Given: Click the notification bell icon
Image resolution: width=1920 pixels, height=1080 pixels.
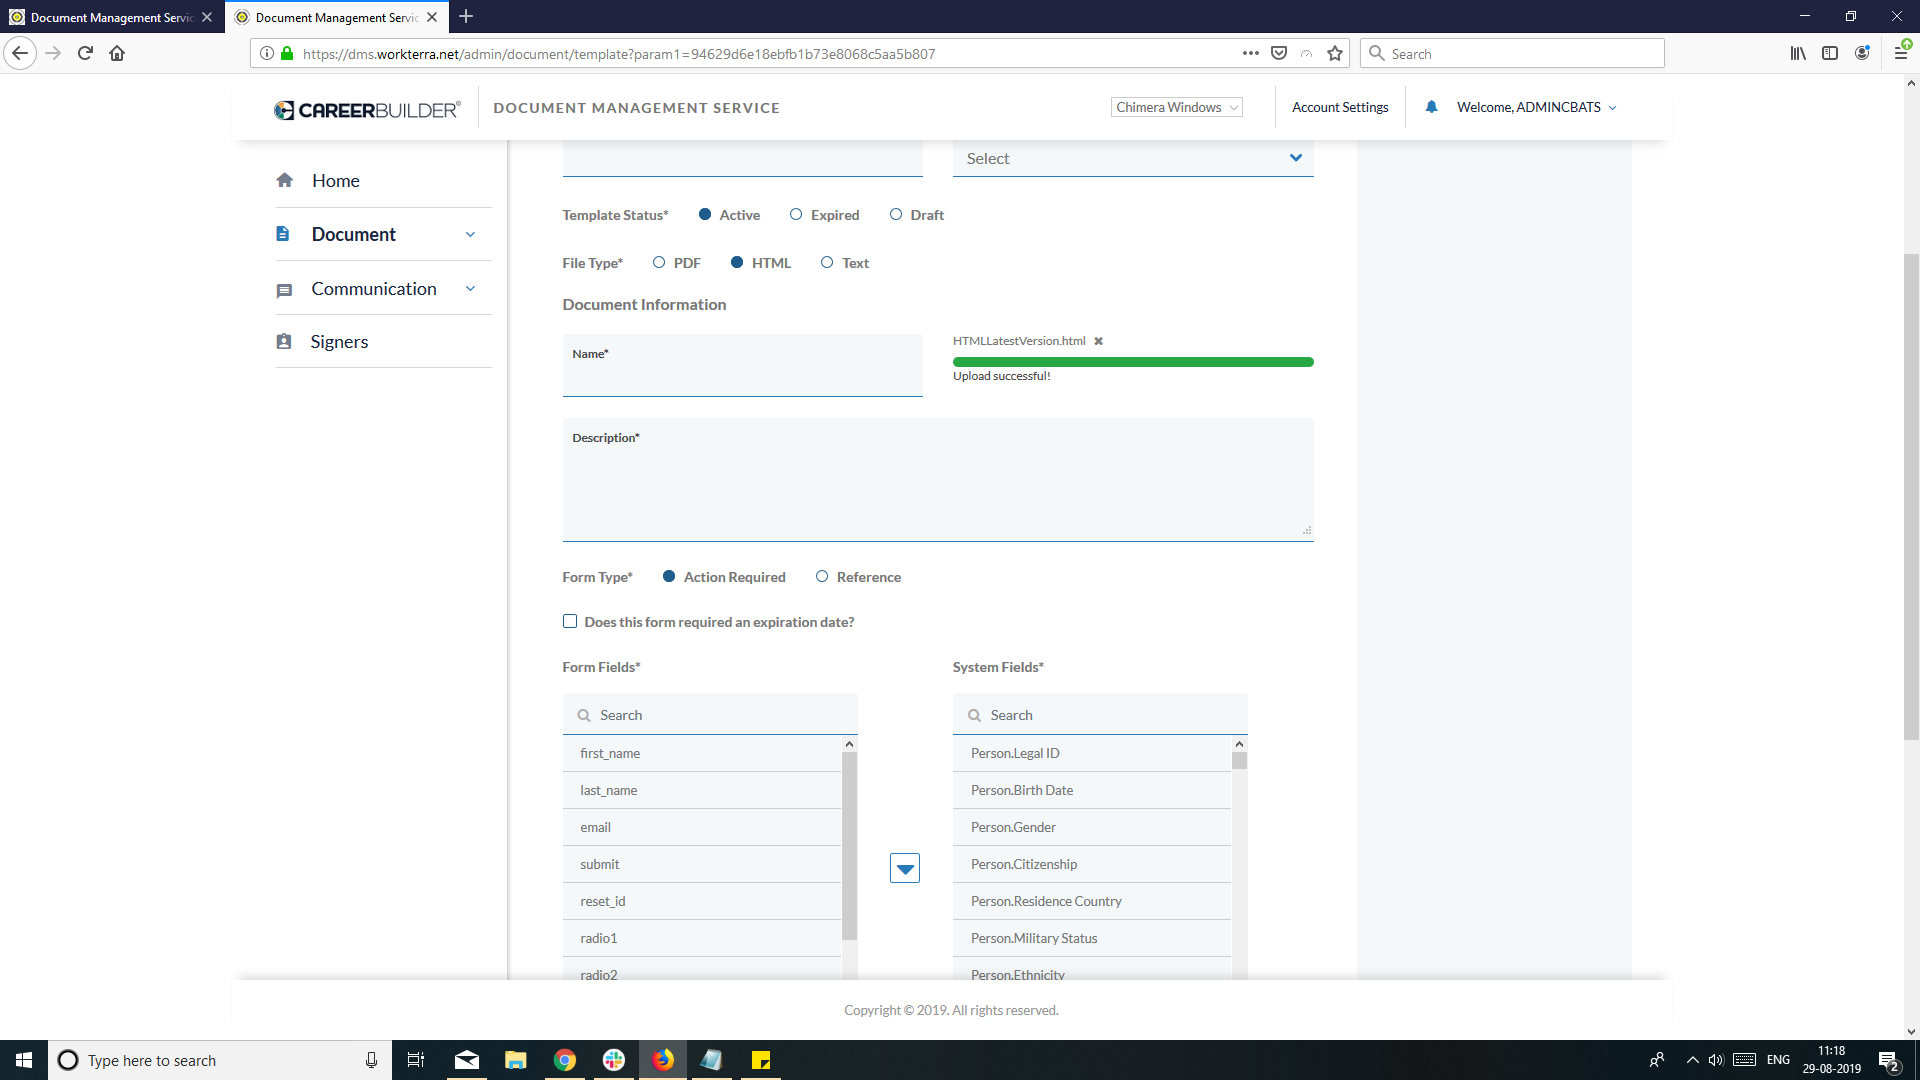Looking at the screenshot, I should (x=1431, y=107).
